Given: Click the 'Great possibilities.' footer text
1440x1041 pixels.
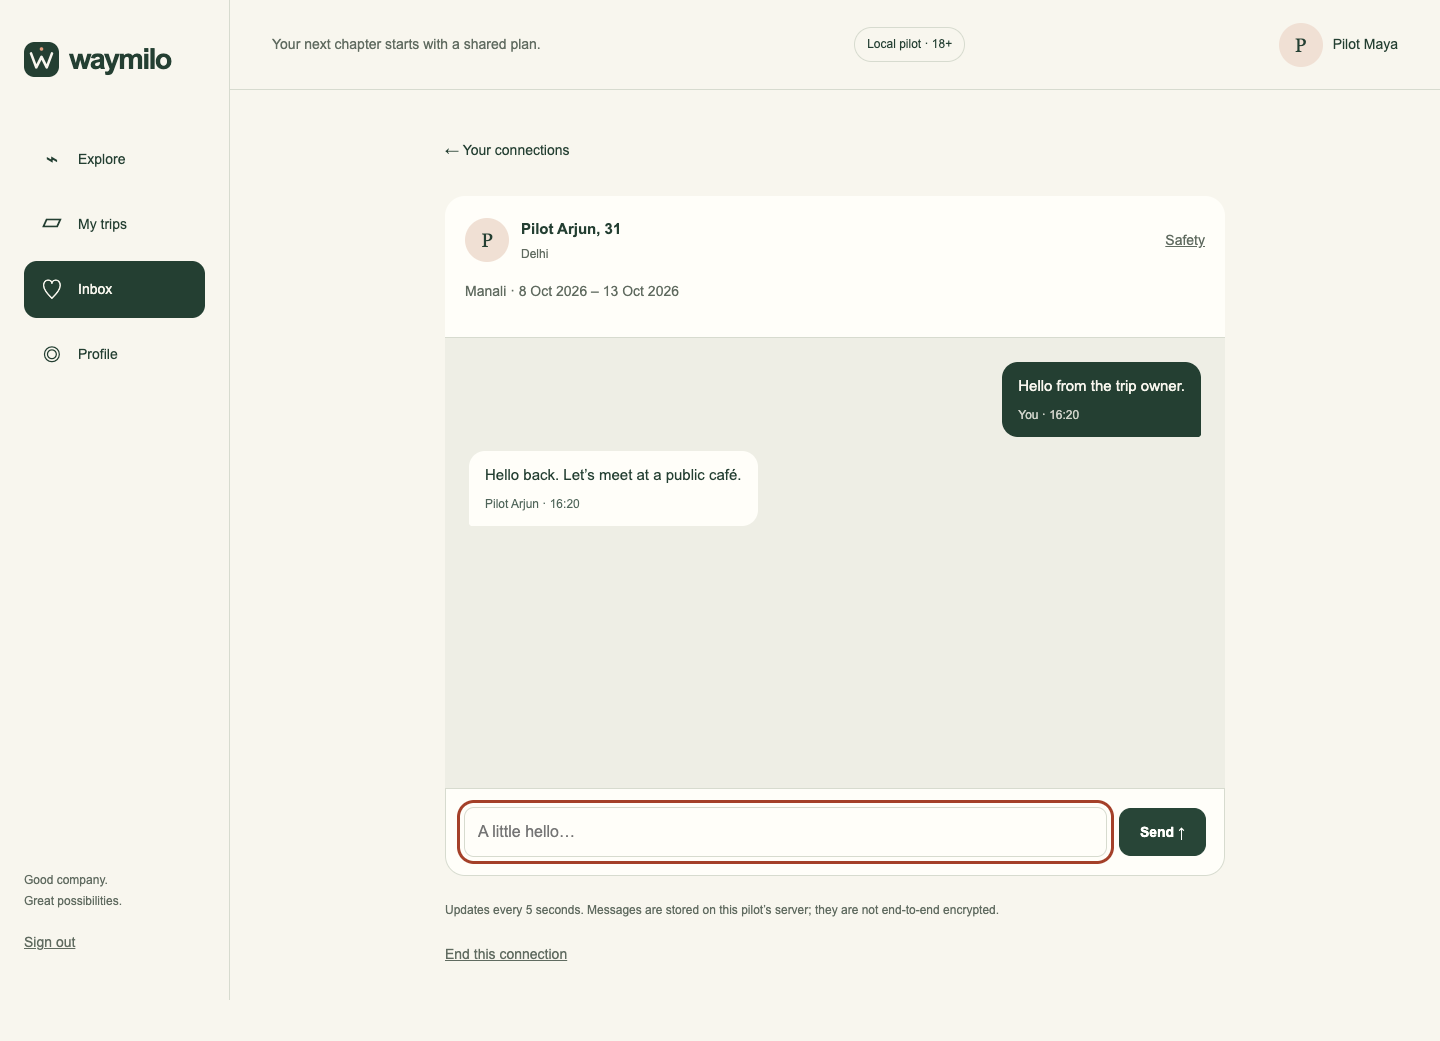Looking at the screenshot, I should tap(73, 901).
